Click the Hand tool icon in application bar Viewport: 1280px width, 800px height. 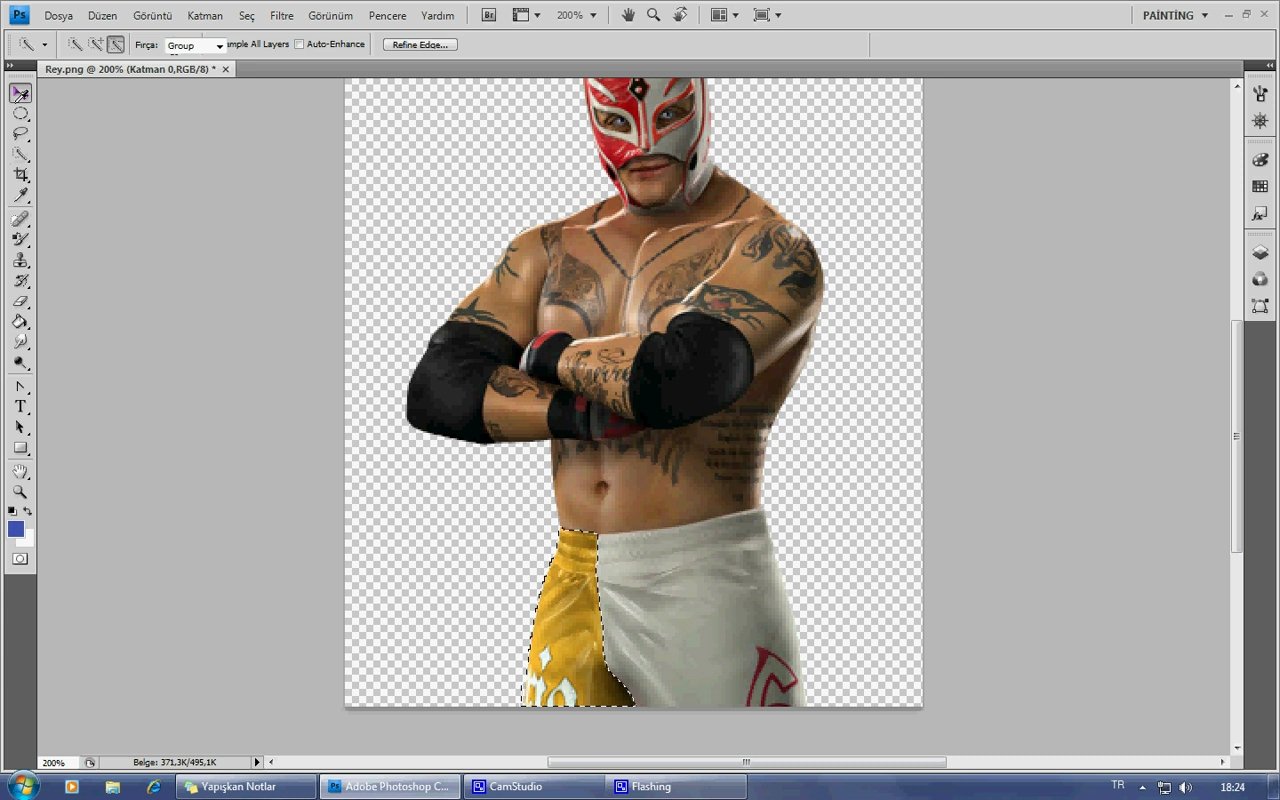[x=628, y=15]
